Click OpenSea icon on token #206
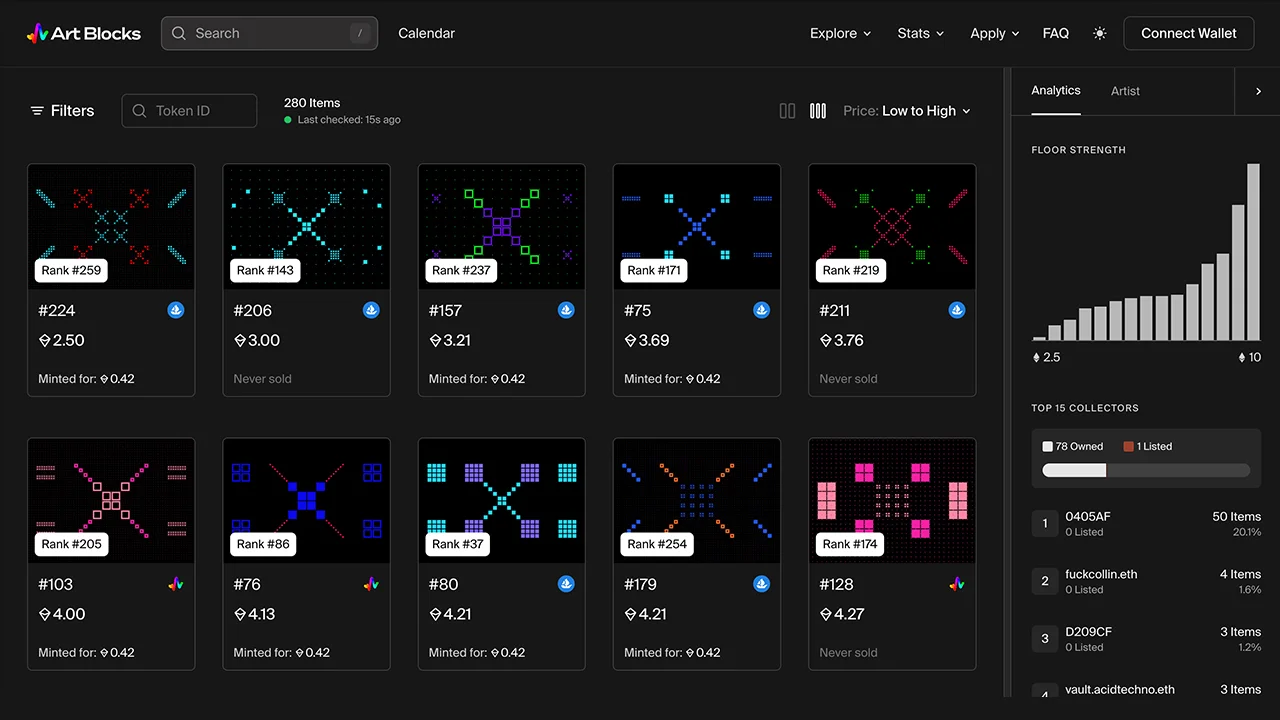Viewport: 1280px width, 720px height. tap(371, 311)
